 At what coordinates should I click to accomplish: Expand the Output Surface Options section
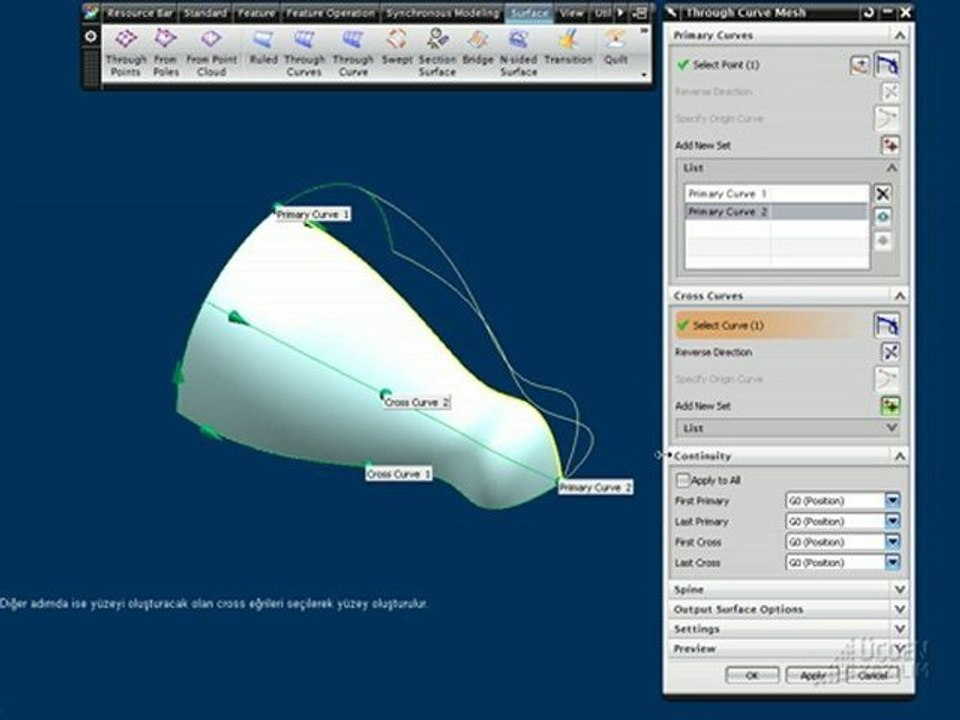point(789,609)
